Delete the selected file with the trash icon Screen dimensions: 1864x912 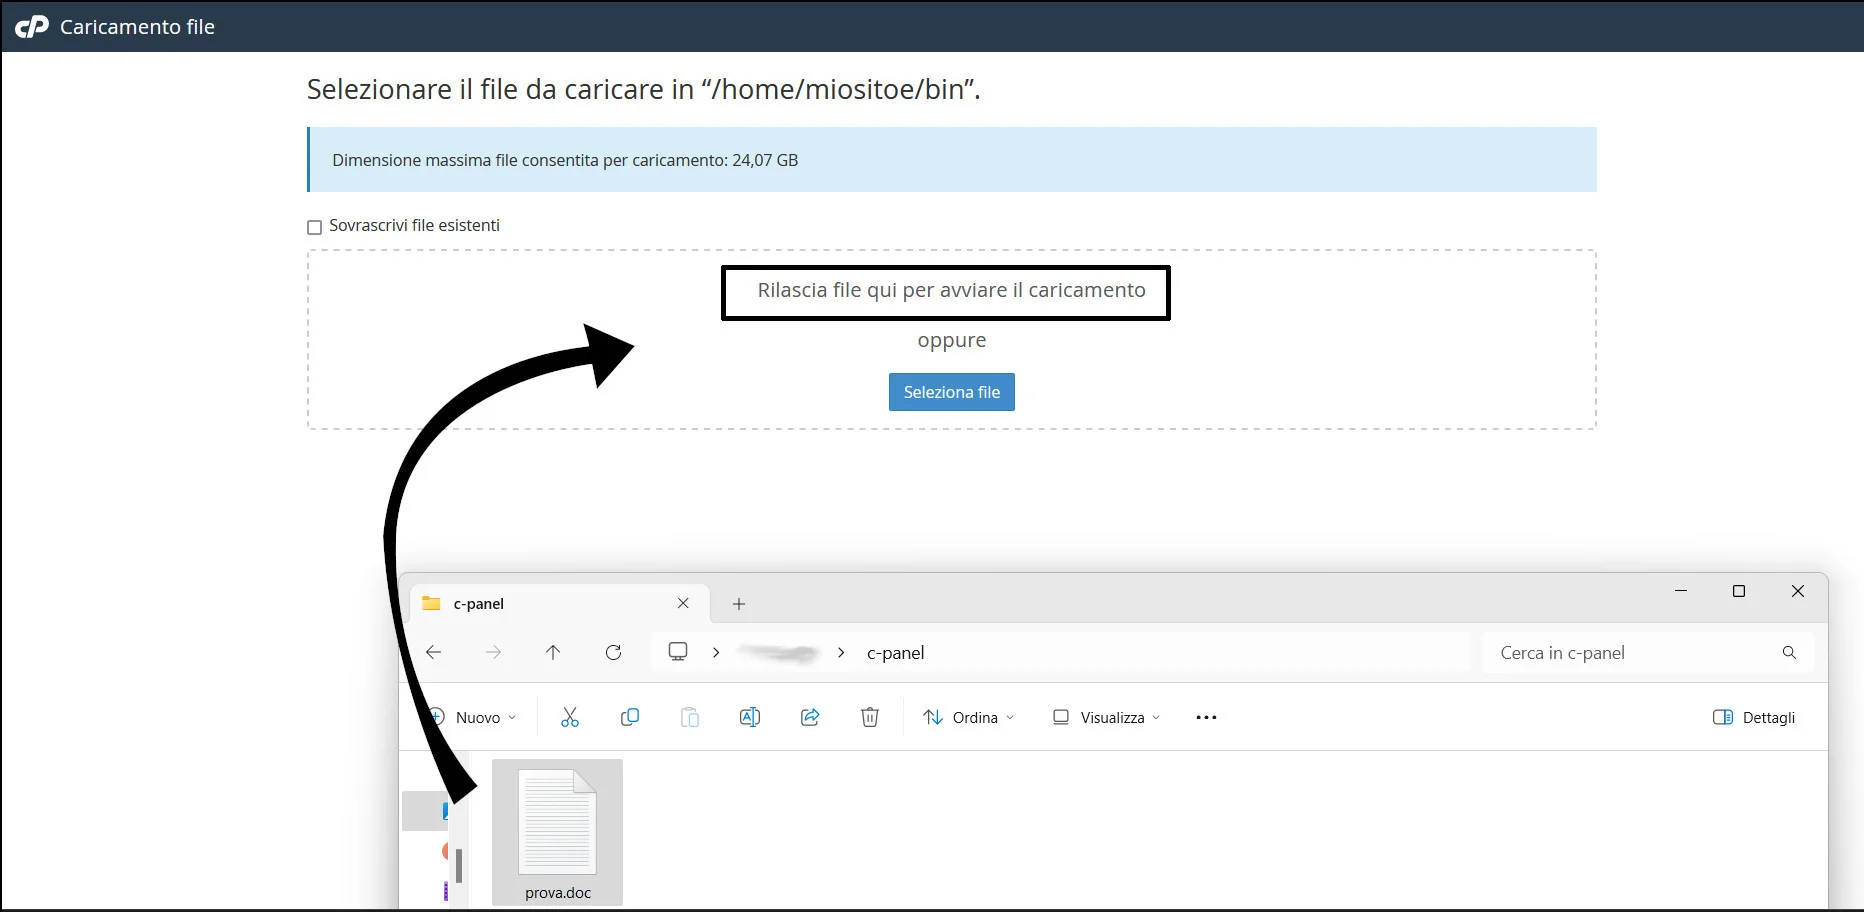coord(869,717)
